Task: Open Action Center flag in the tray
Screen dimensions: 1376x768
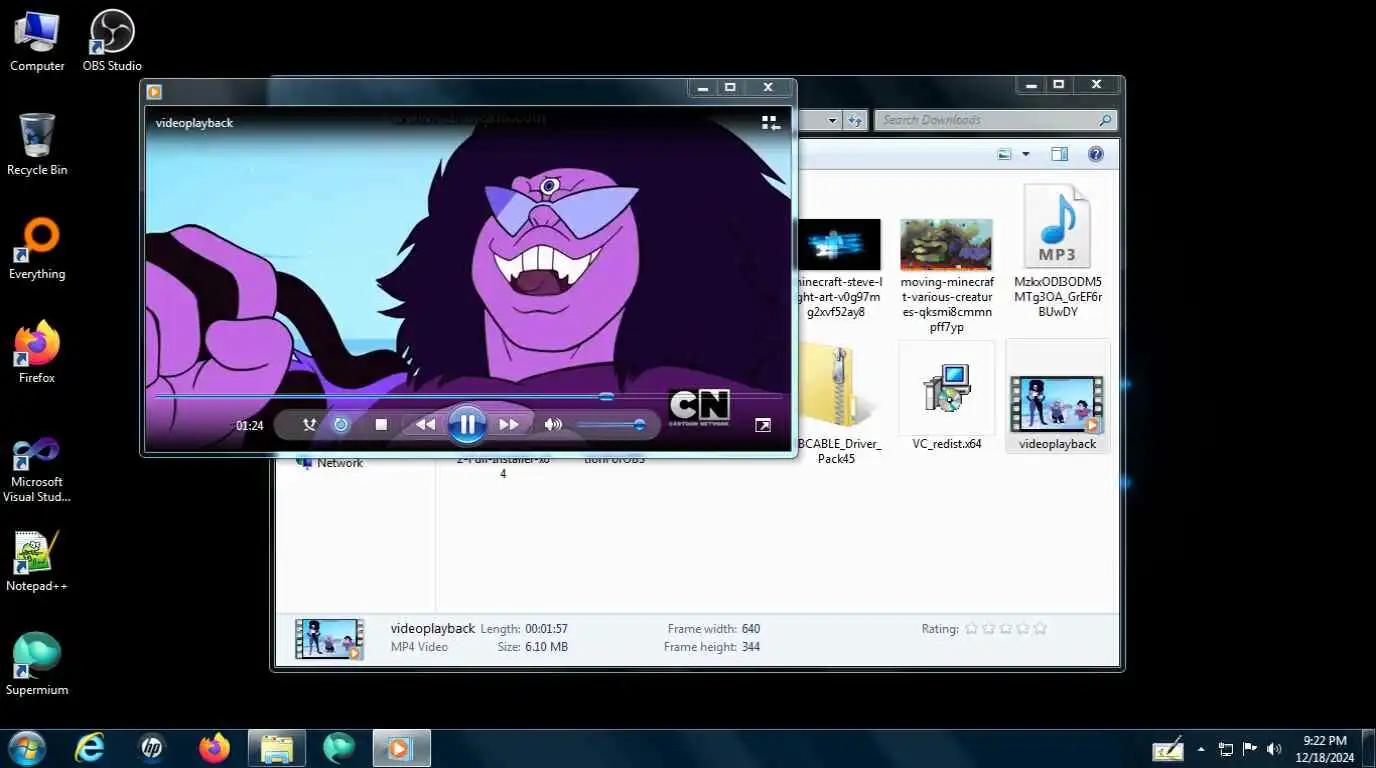Action: point(1250,749)
